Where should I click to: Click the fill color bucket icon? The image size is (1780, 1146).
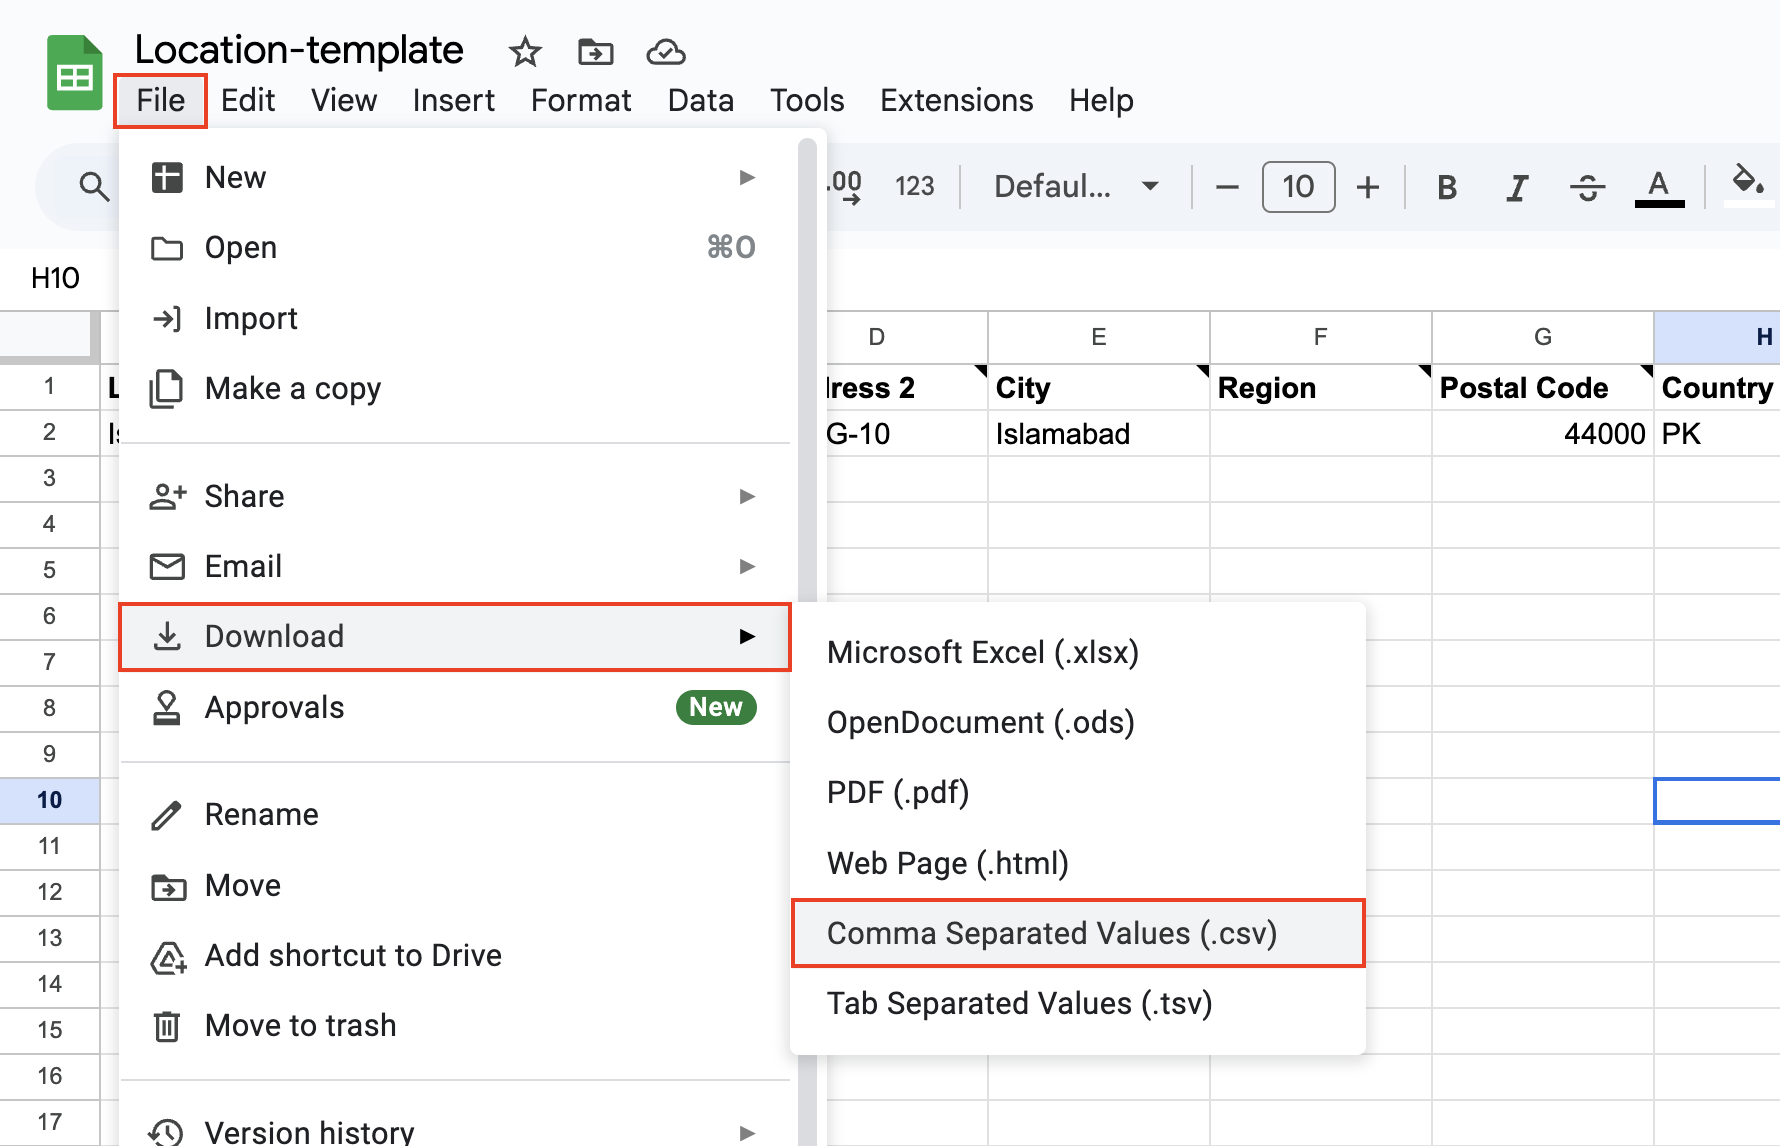pos(1746,182)
